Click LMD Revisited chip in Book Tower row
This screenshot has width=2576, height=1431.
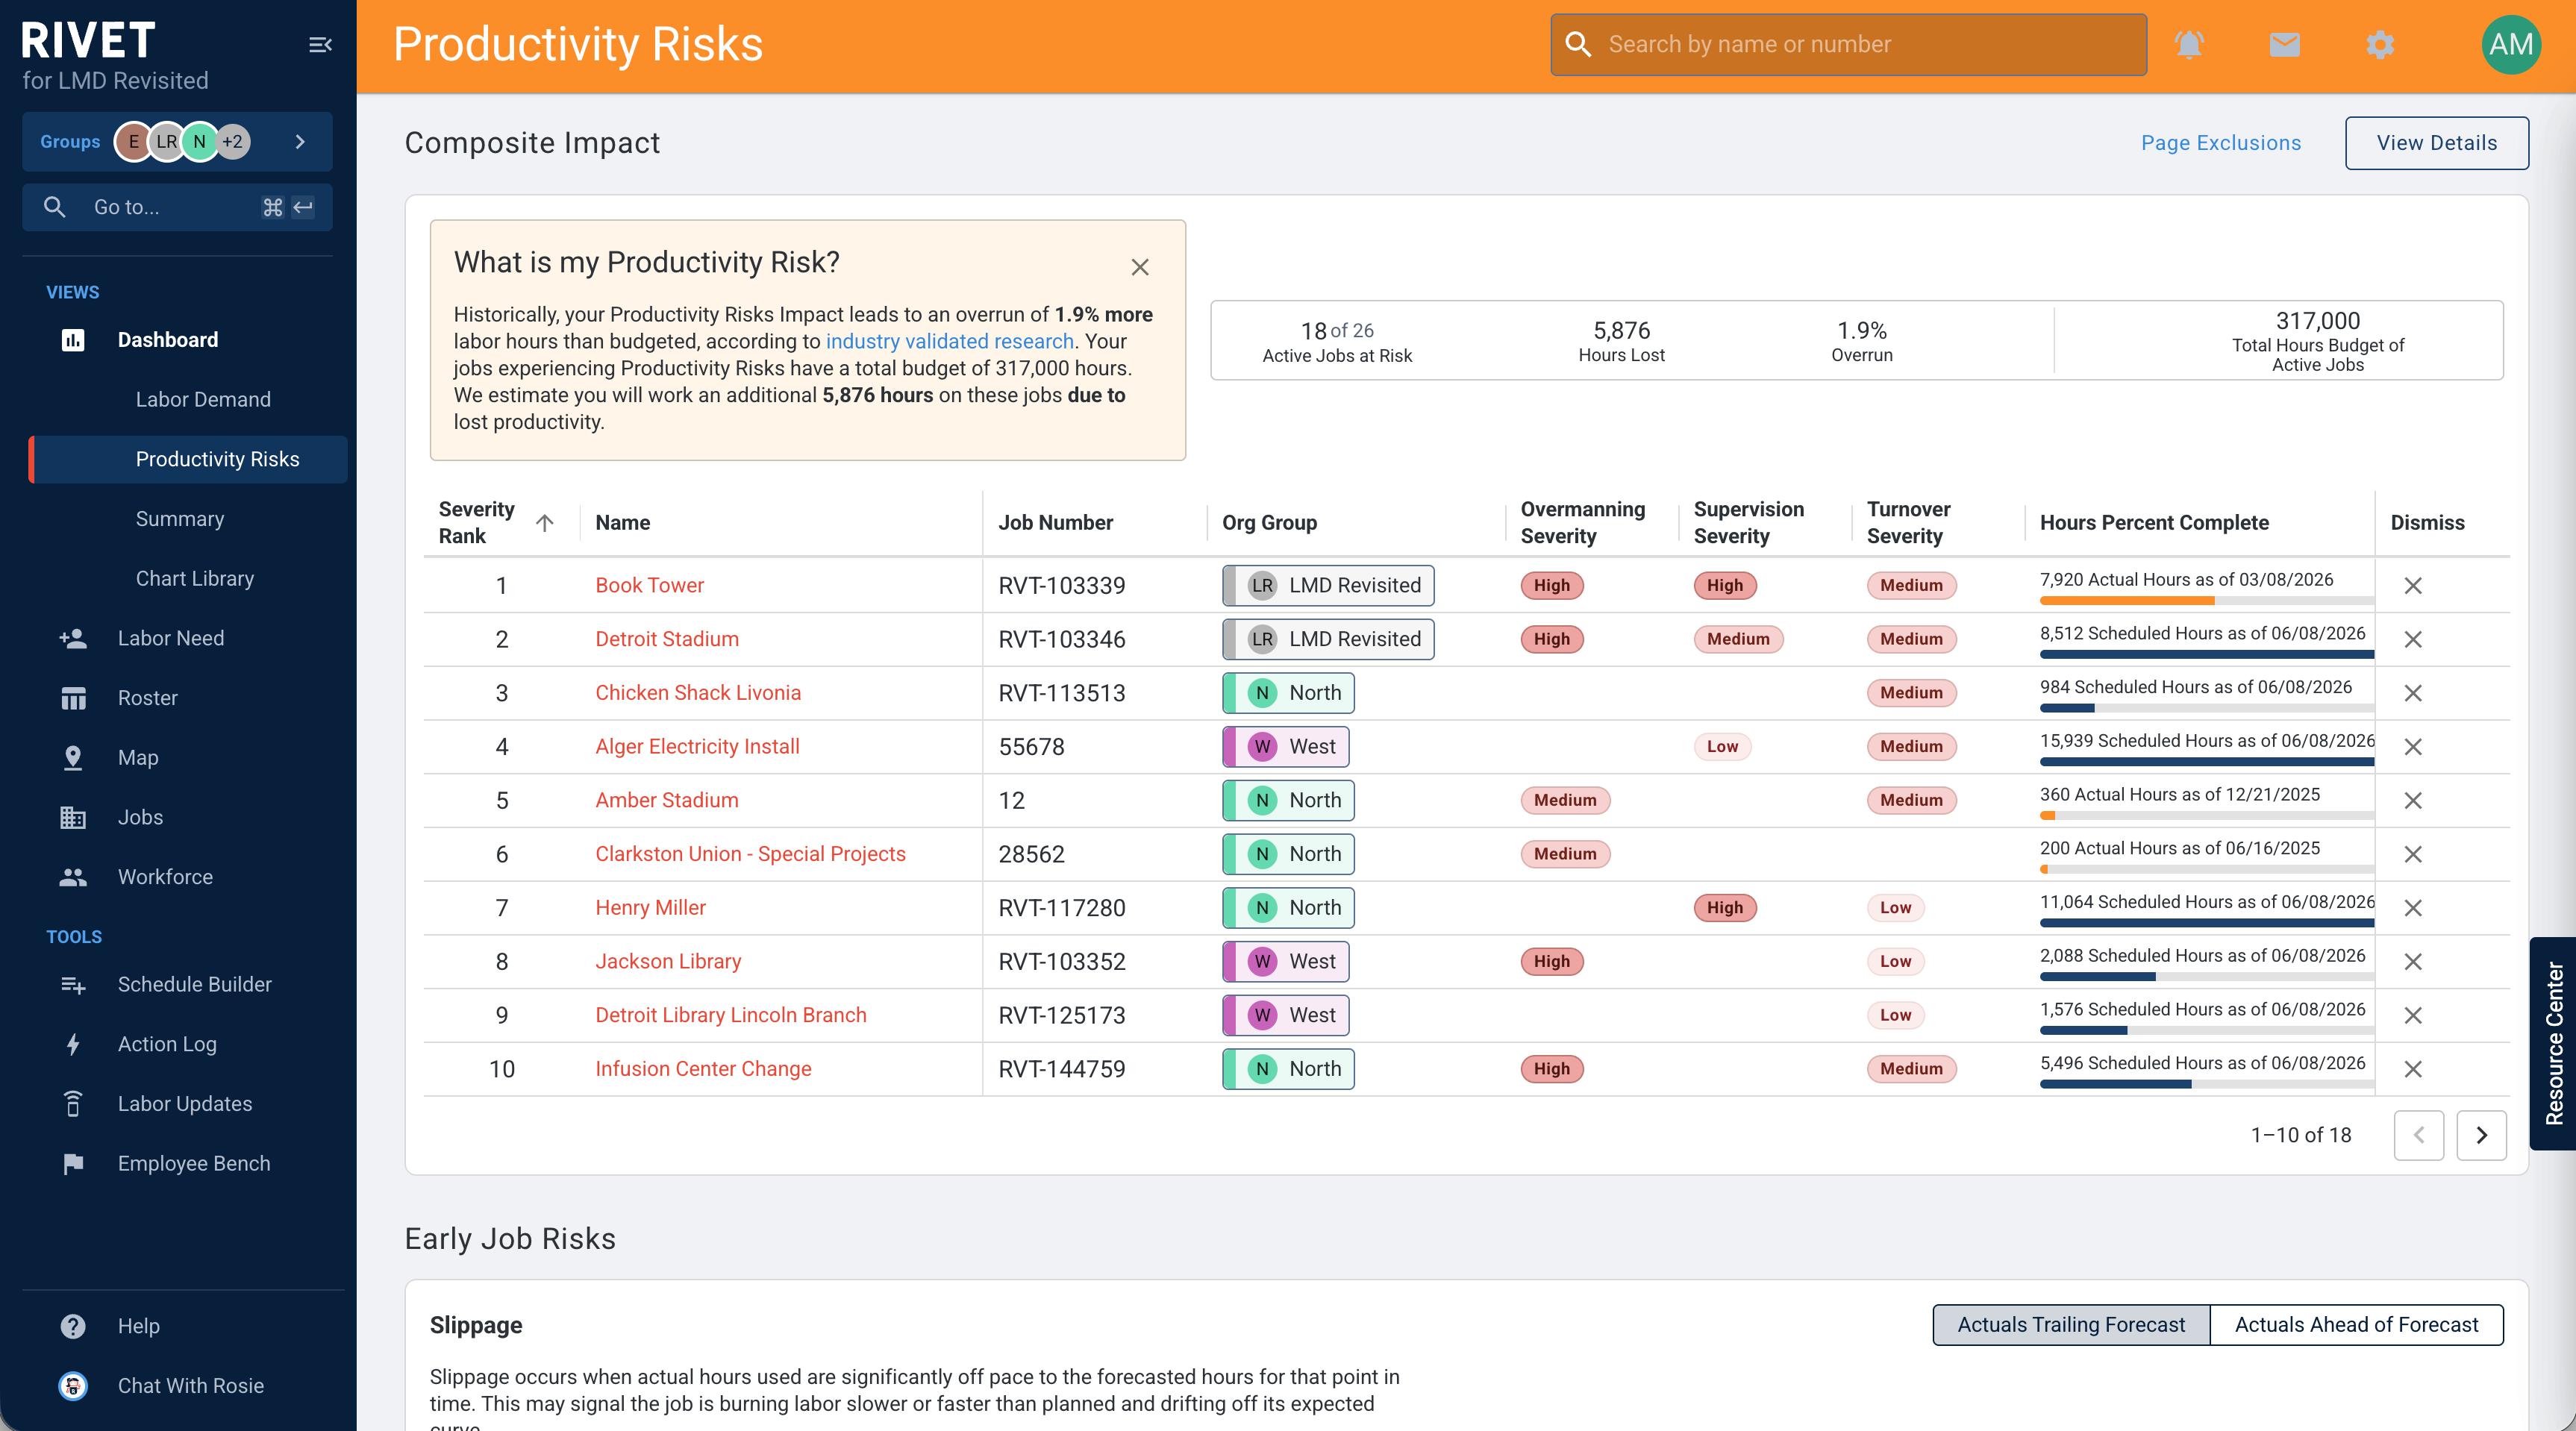pos(1328,585)
